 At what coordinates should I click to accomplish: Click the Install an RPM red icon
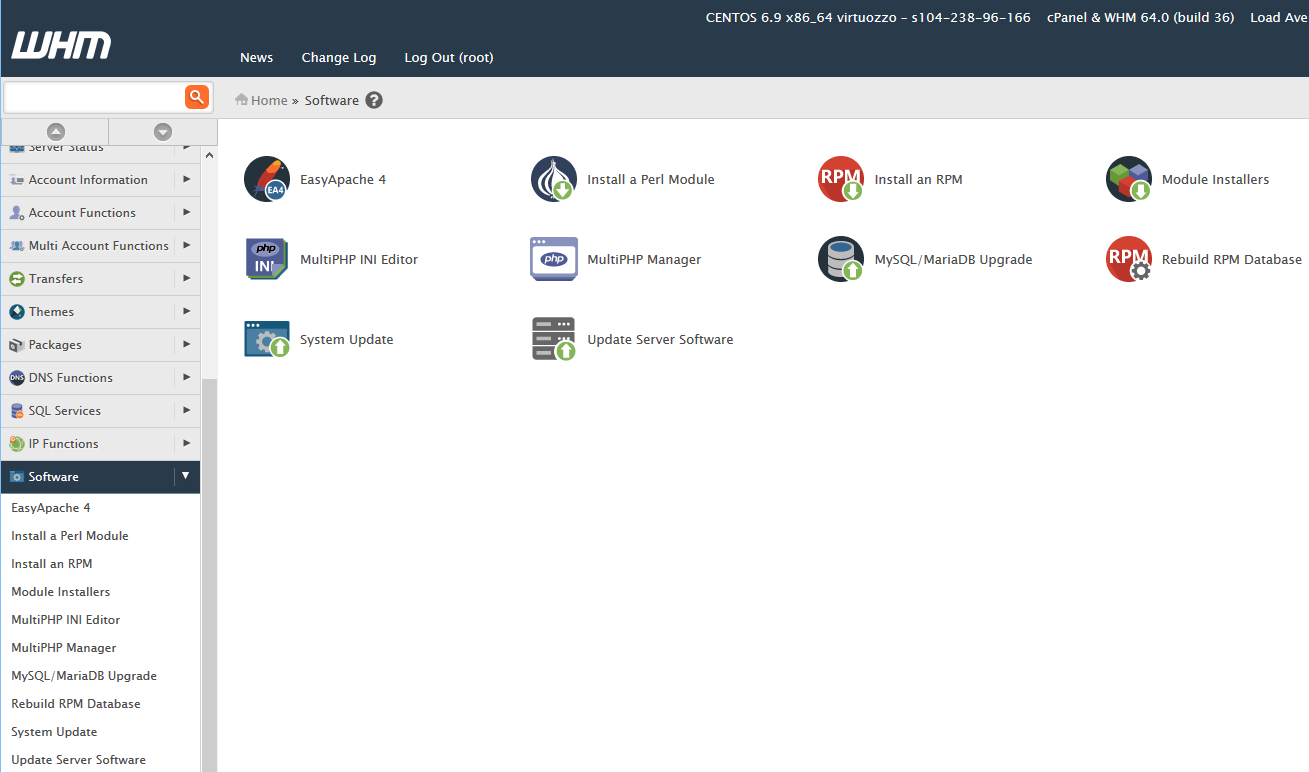[841, 179]
